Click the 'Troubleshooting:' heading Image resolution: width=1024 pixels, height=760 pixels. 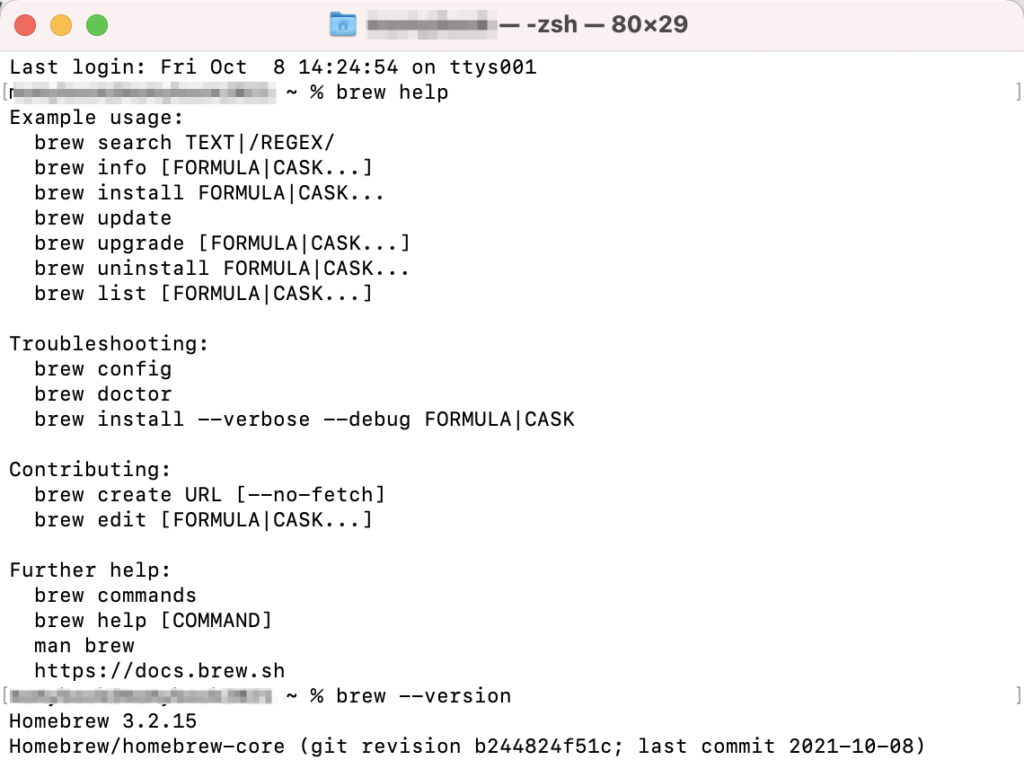pyautogui.click(x=109, y=344)
